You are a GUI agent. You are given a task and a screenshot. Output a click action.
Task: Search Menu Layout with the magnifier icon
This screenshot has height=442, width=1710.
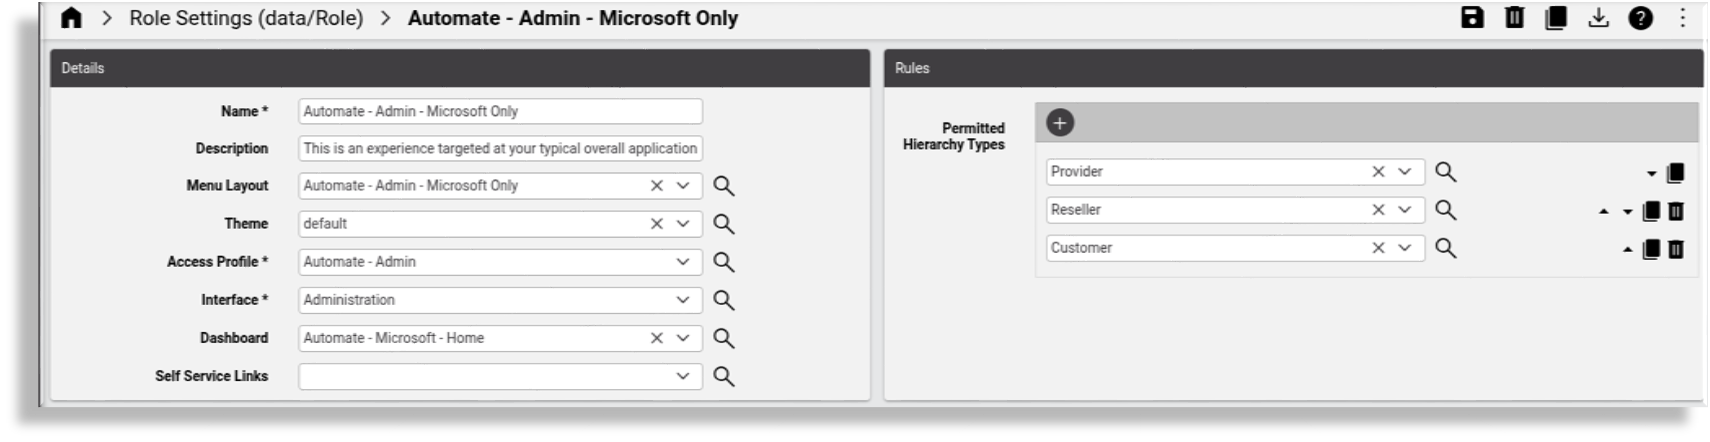[724, 186]
